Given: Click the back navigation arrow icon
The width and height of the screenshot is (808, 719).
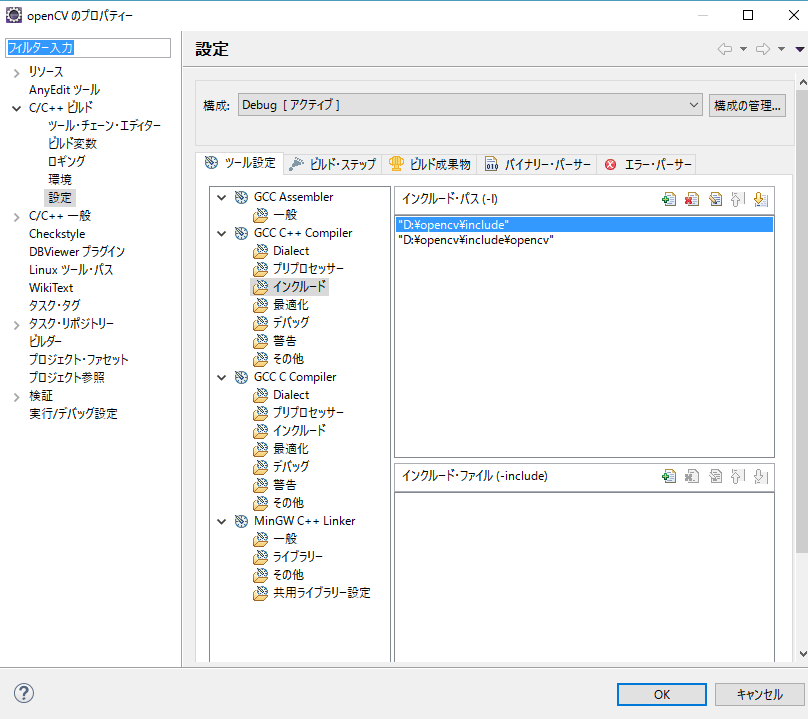Looking at the screenshot, I should 725,49.
